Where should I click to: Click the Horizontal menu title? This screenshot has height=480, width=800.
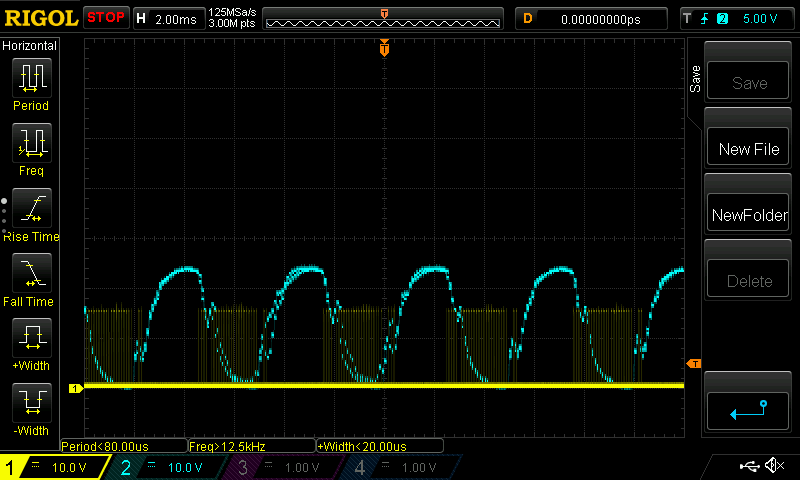pos(30,45)
